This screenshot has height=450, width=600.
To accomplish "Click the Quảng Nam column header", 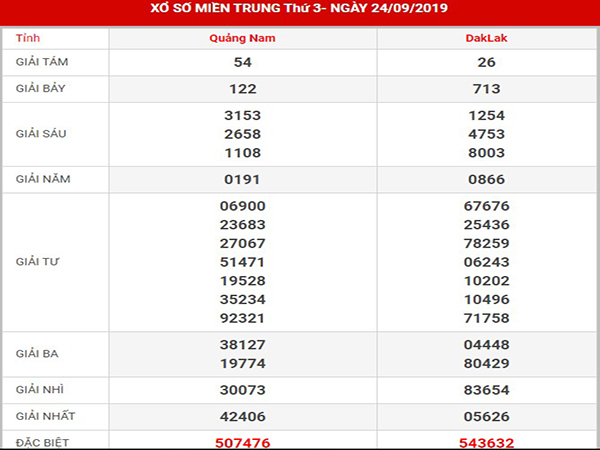I will point(243,38).
